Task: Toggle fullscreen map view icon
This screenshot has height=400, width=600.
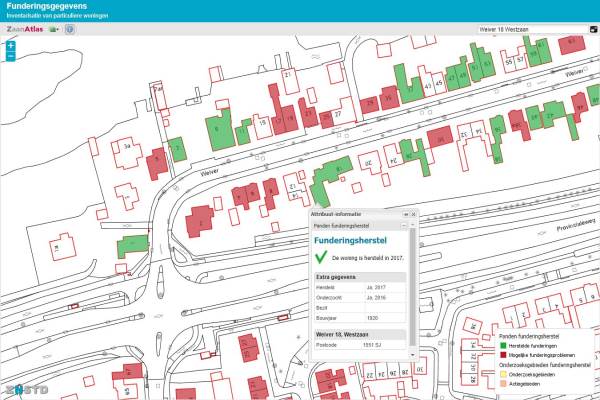Action: [591, 29]
